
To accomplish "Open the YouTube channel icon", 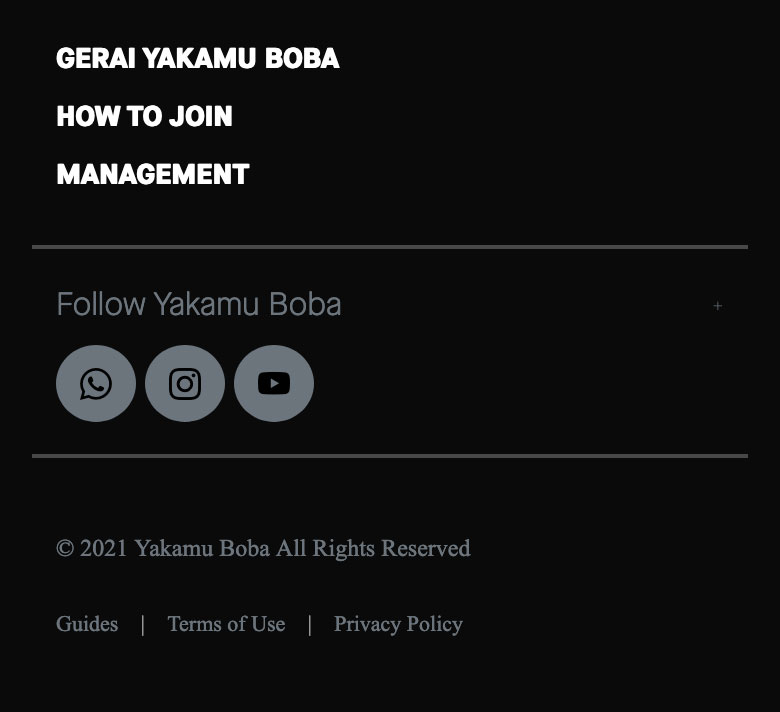I will click(x=274, y=384).
